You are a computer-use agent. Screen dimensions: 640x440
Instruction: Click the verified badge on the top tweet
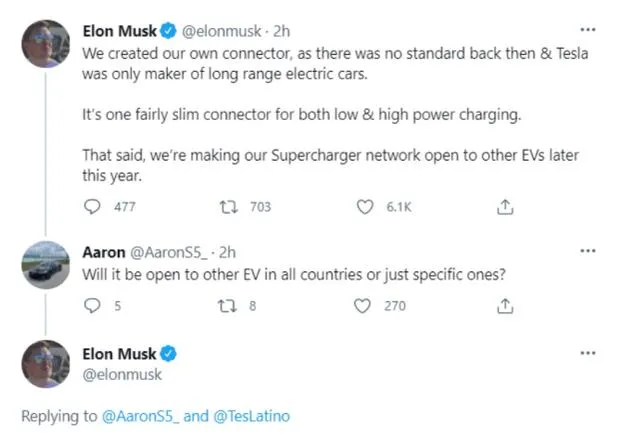point(170,31)
